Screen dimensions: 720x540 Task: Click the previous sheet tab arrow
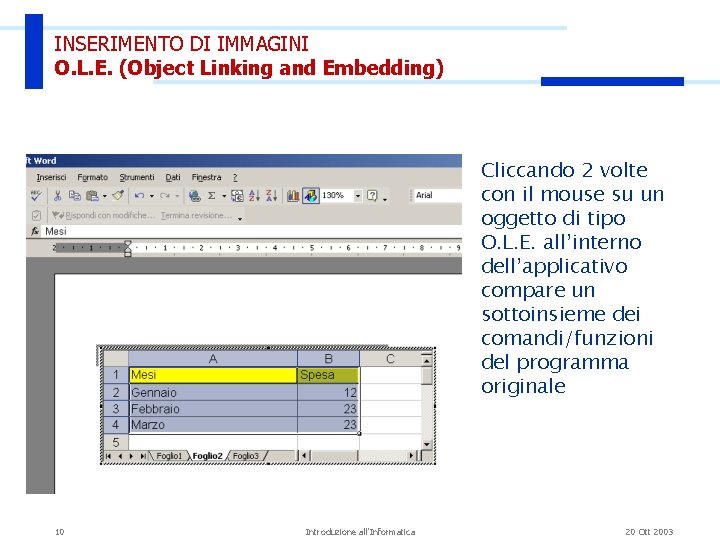(120, 456)
